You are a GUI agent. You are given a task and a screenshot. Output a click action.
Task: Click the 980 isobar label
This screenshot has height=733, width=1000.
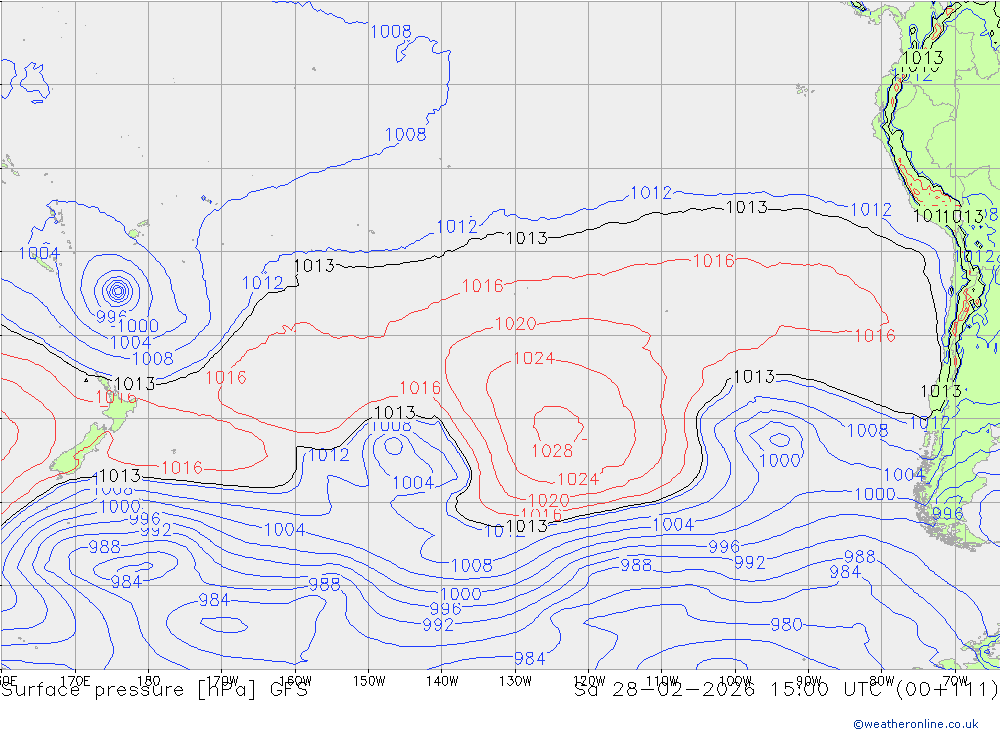pyautogui.click(x=786, y=624)
